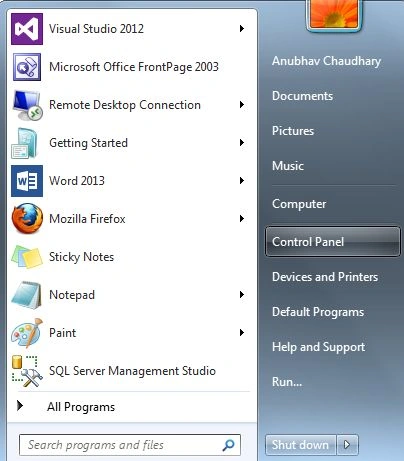This screenshot has width=404, height=461.
Task: Open the Visual Studio 2012 icon
Action: point(27,29)
